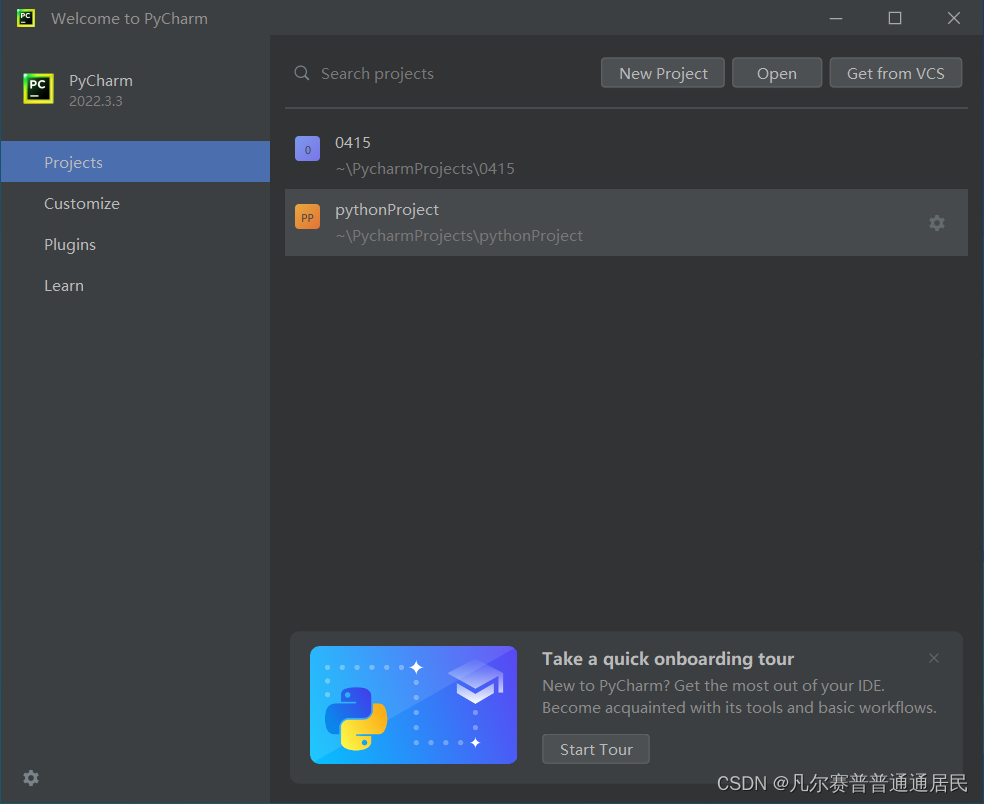Go to the Learn tab
Viewport: 984px width, 804px height.
(x=136, y=286)
